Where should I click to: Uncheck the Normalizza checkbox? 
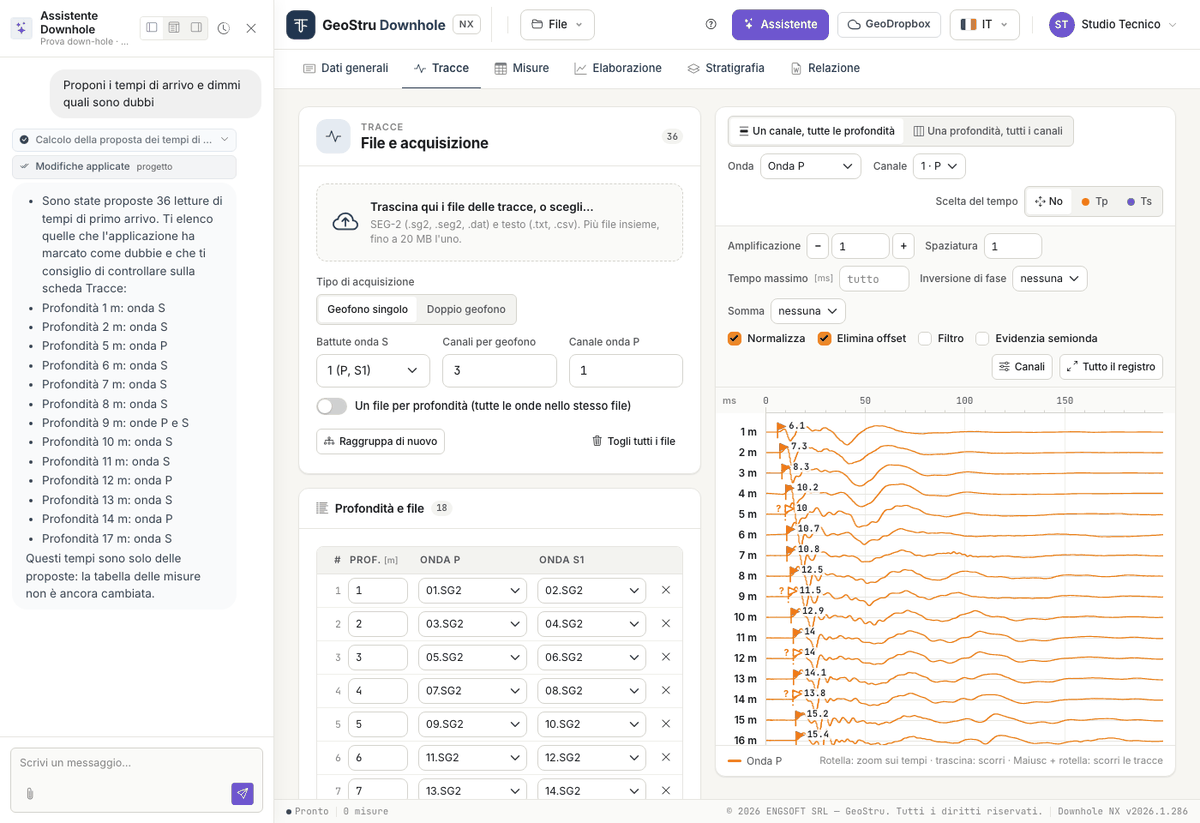pos(735,338)
